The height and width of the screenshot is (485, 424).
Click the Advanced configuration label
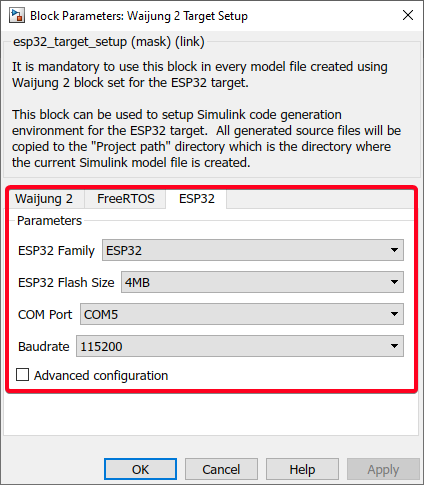click(101, 375)
